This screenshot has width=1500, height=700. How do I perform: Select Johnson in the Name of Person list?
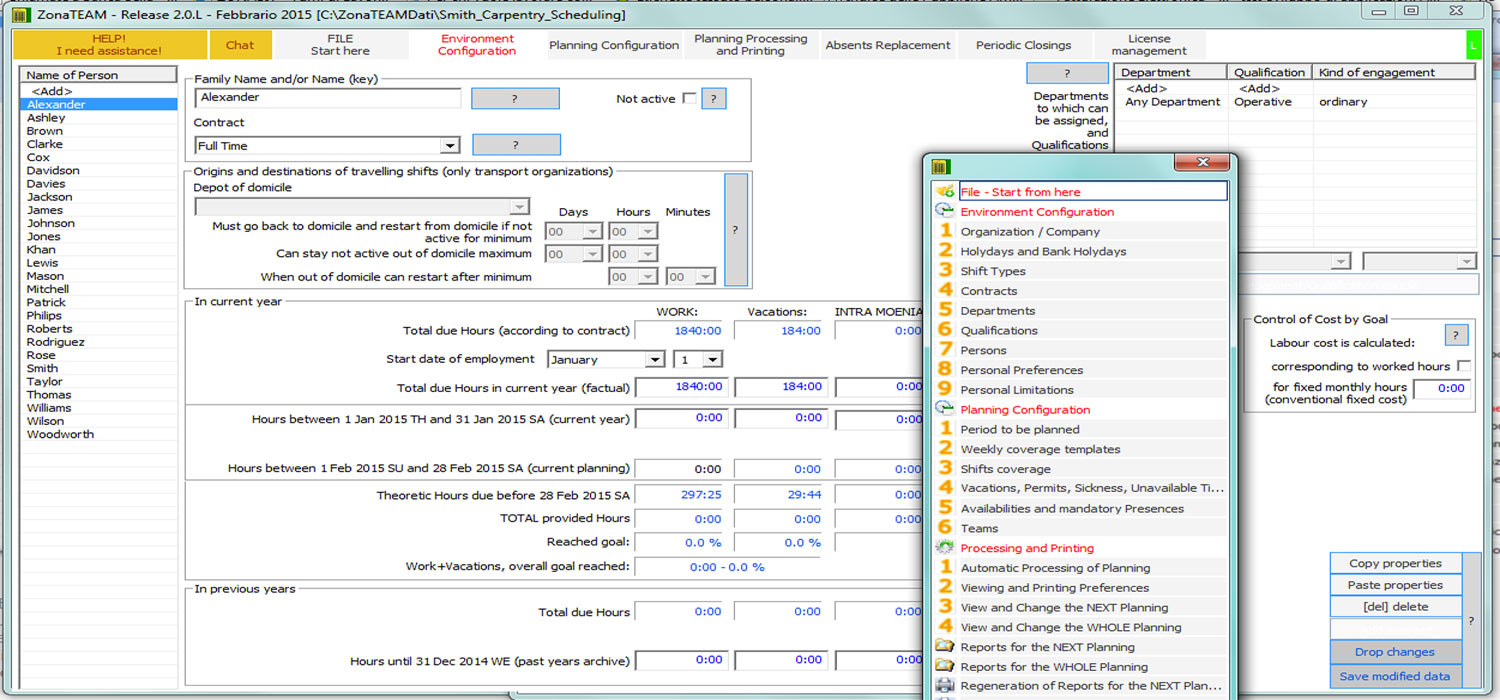(x=51, y=224)
